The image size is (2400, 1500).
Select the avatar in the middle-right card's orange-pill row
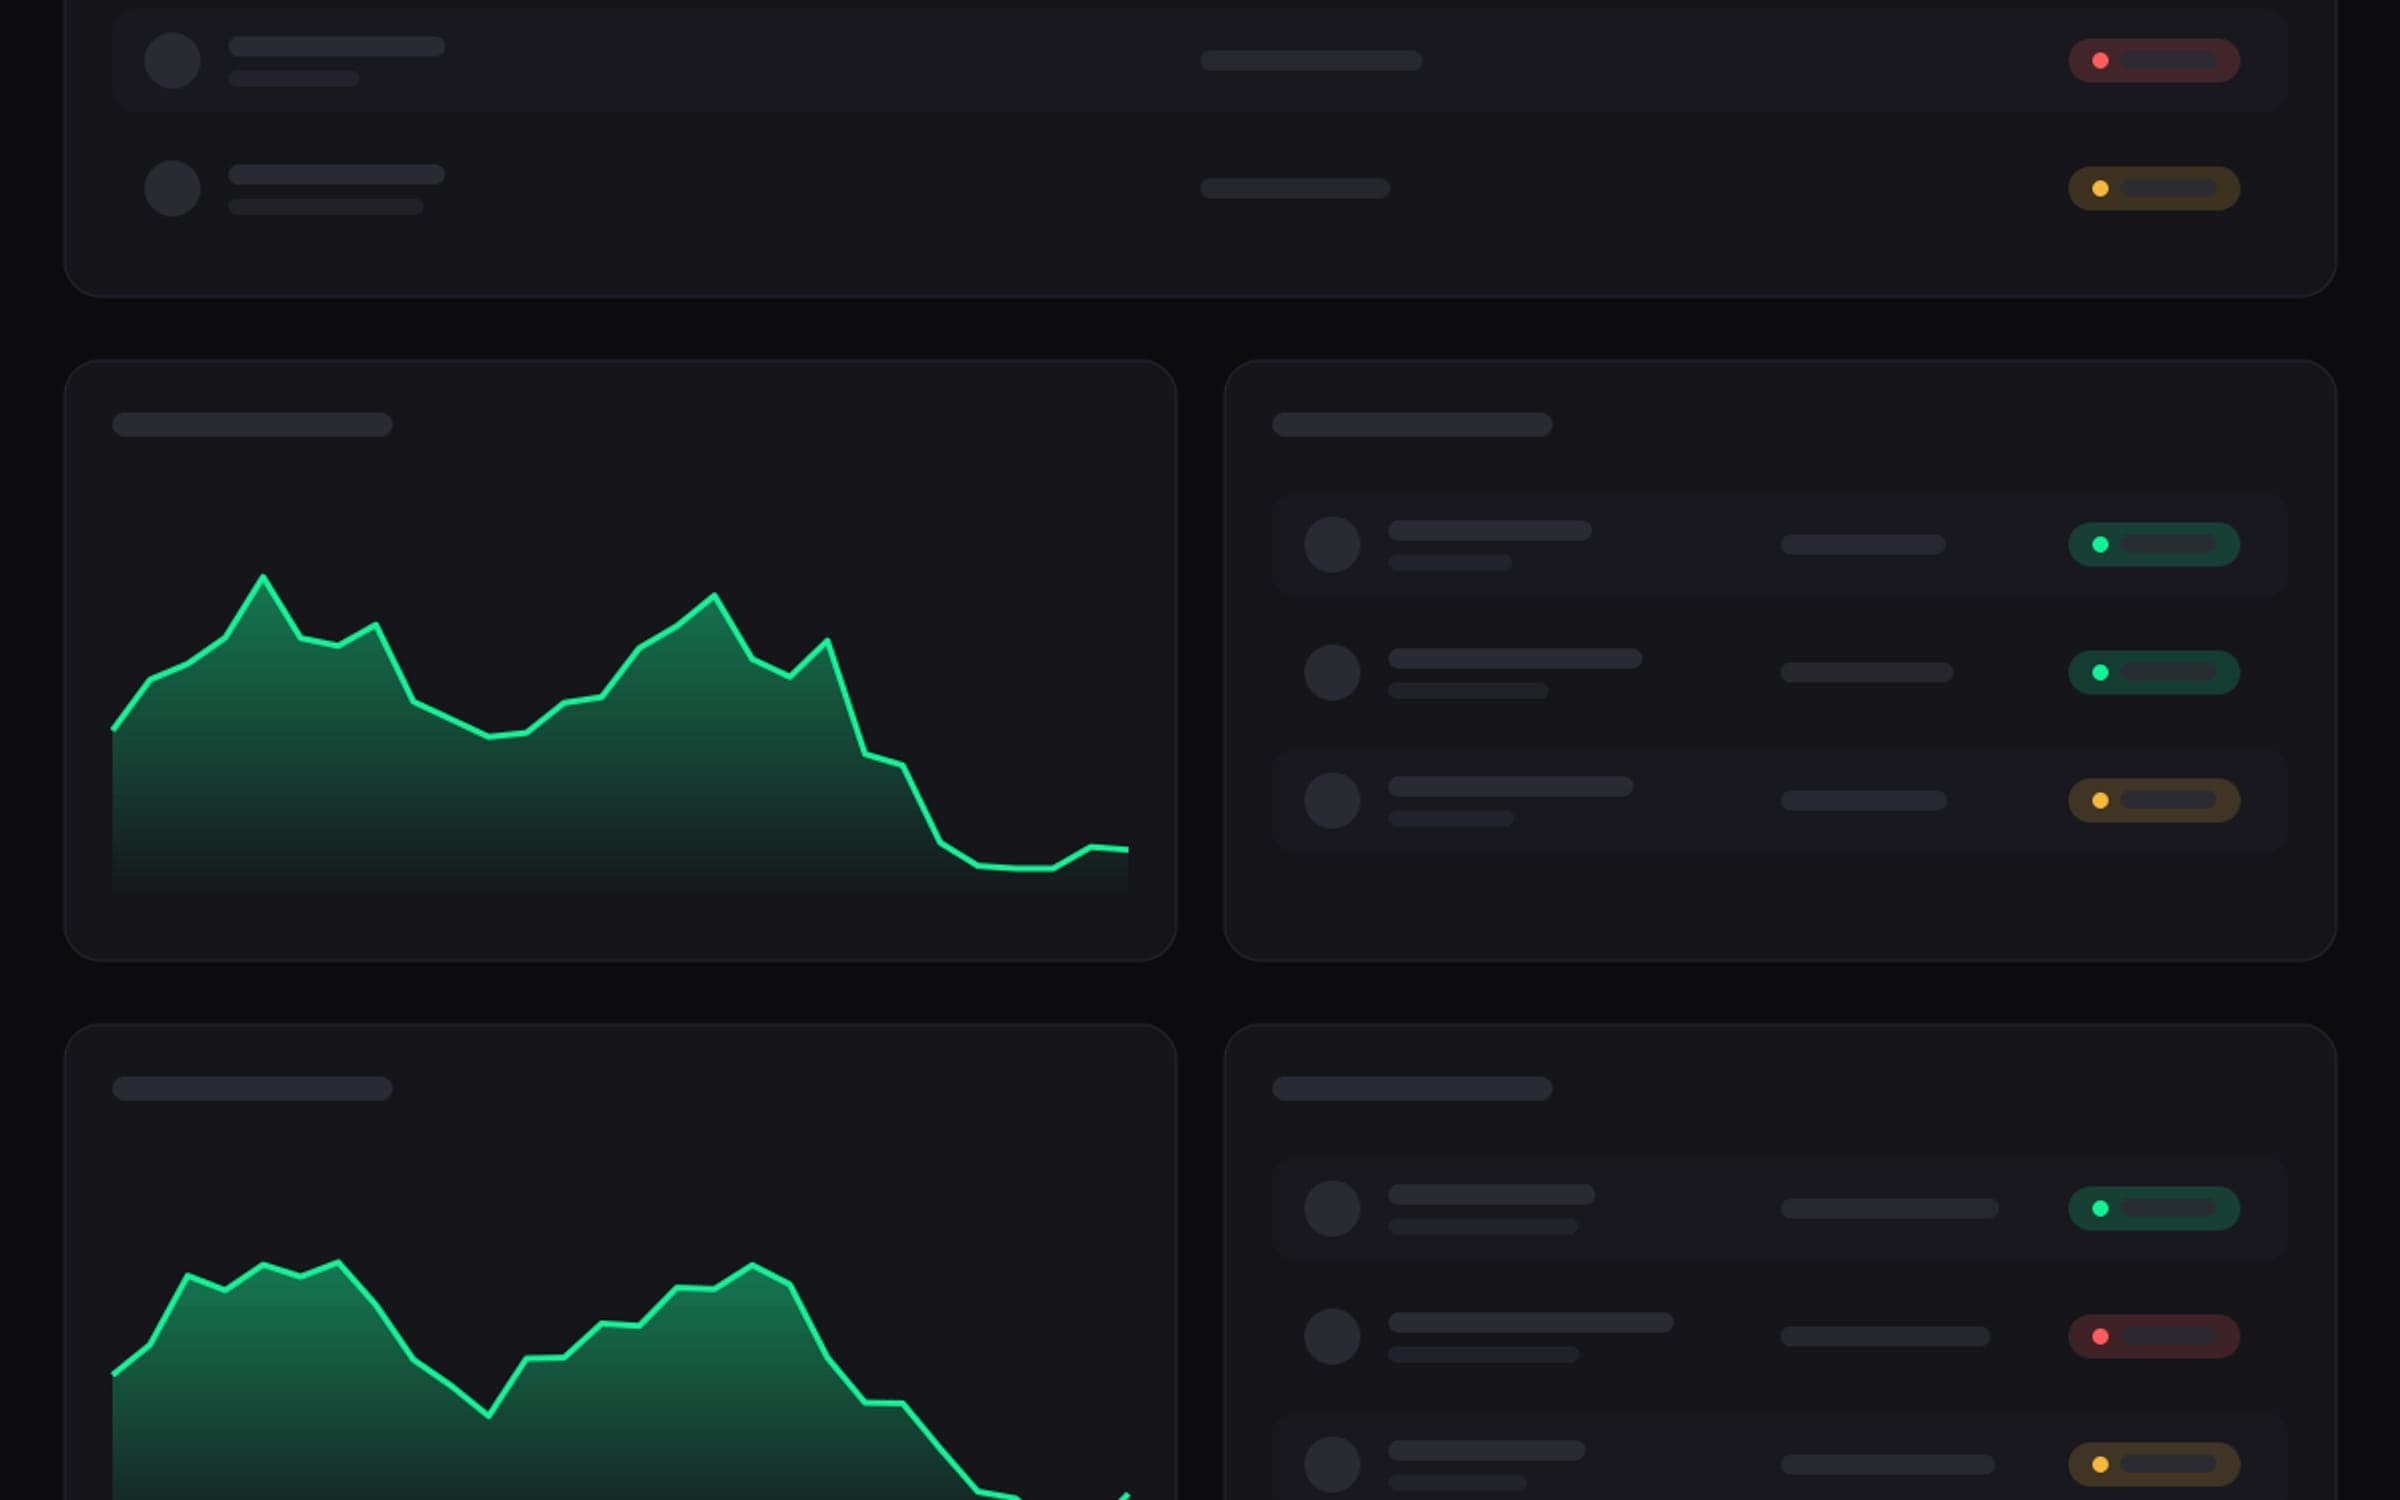(1332, 801)
